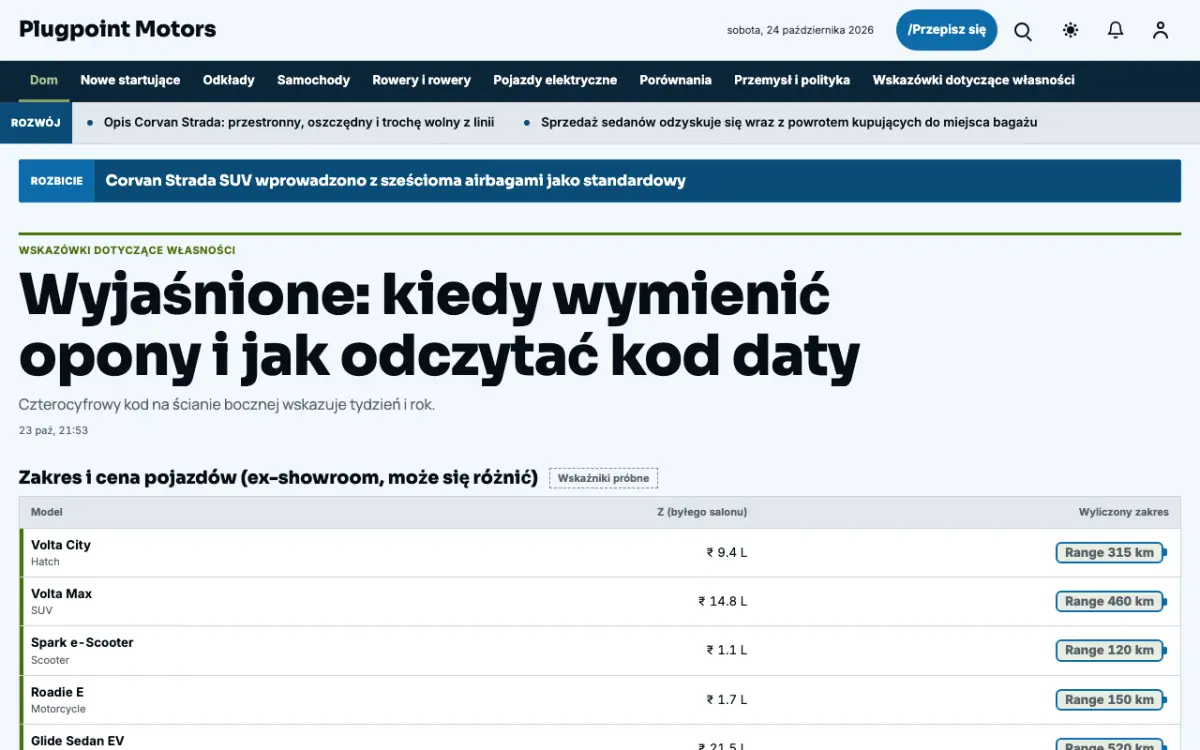Select Glide Sedan EV model name
Image resolution: width=1200 pixels, height=750 pixels.
click(x=78, y=741)
